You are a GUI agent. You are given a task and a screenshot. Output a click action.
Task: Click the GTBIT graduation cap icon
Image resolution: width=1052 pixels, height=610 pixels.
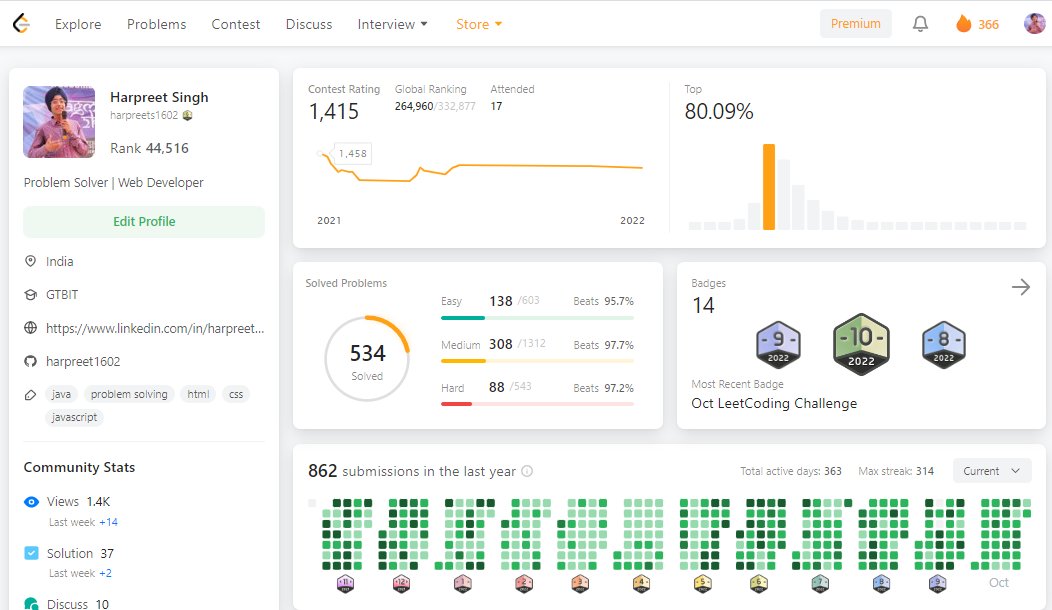(x=30, y=295)
